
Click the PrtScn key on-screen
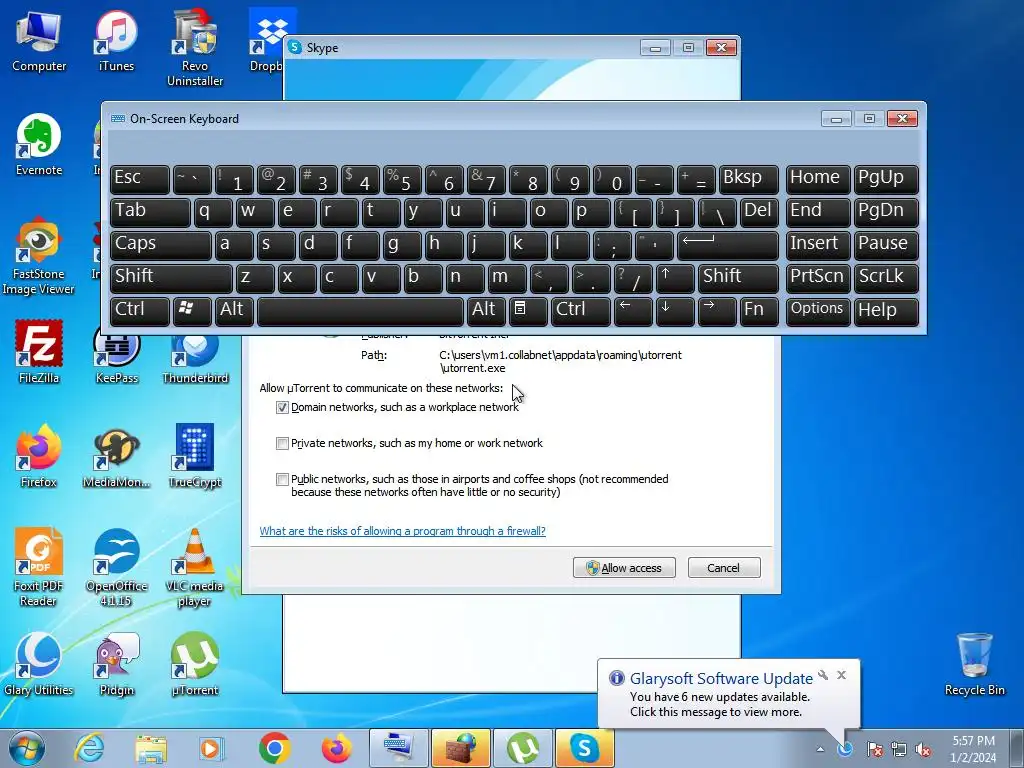pyautogui.click(x=818, y=278)
